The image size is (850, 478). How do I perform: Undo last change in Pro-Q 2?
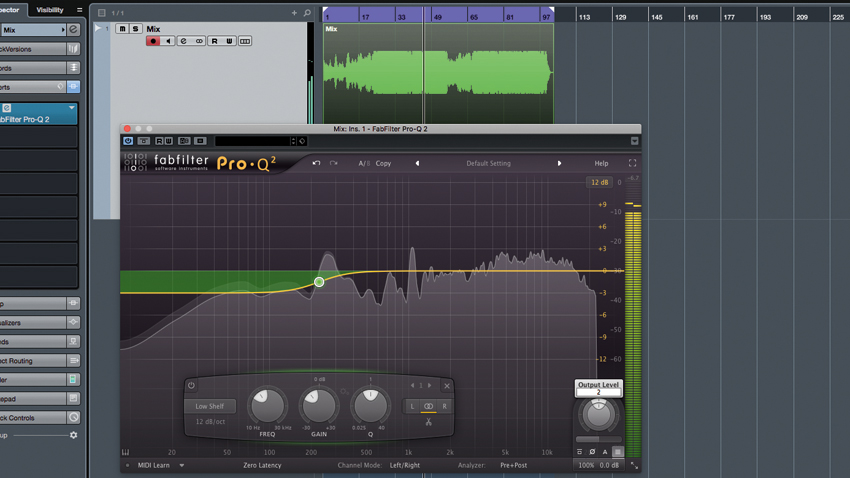pyautogui.click(x=316, y=163)
